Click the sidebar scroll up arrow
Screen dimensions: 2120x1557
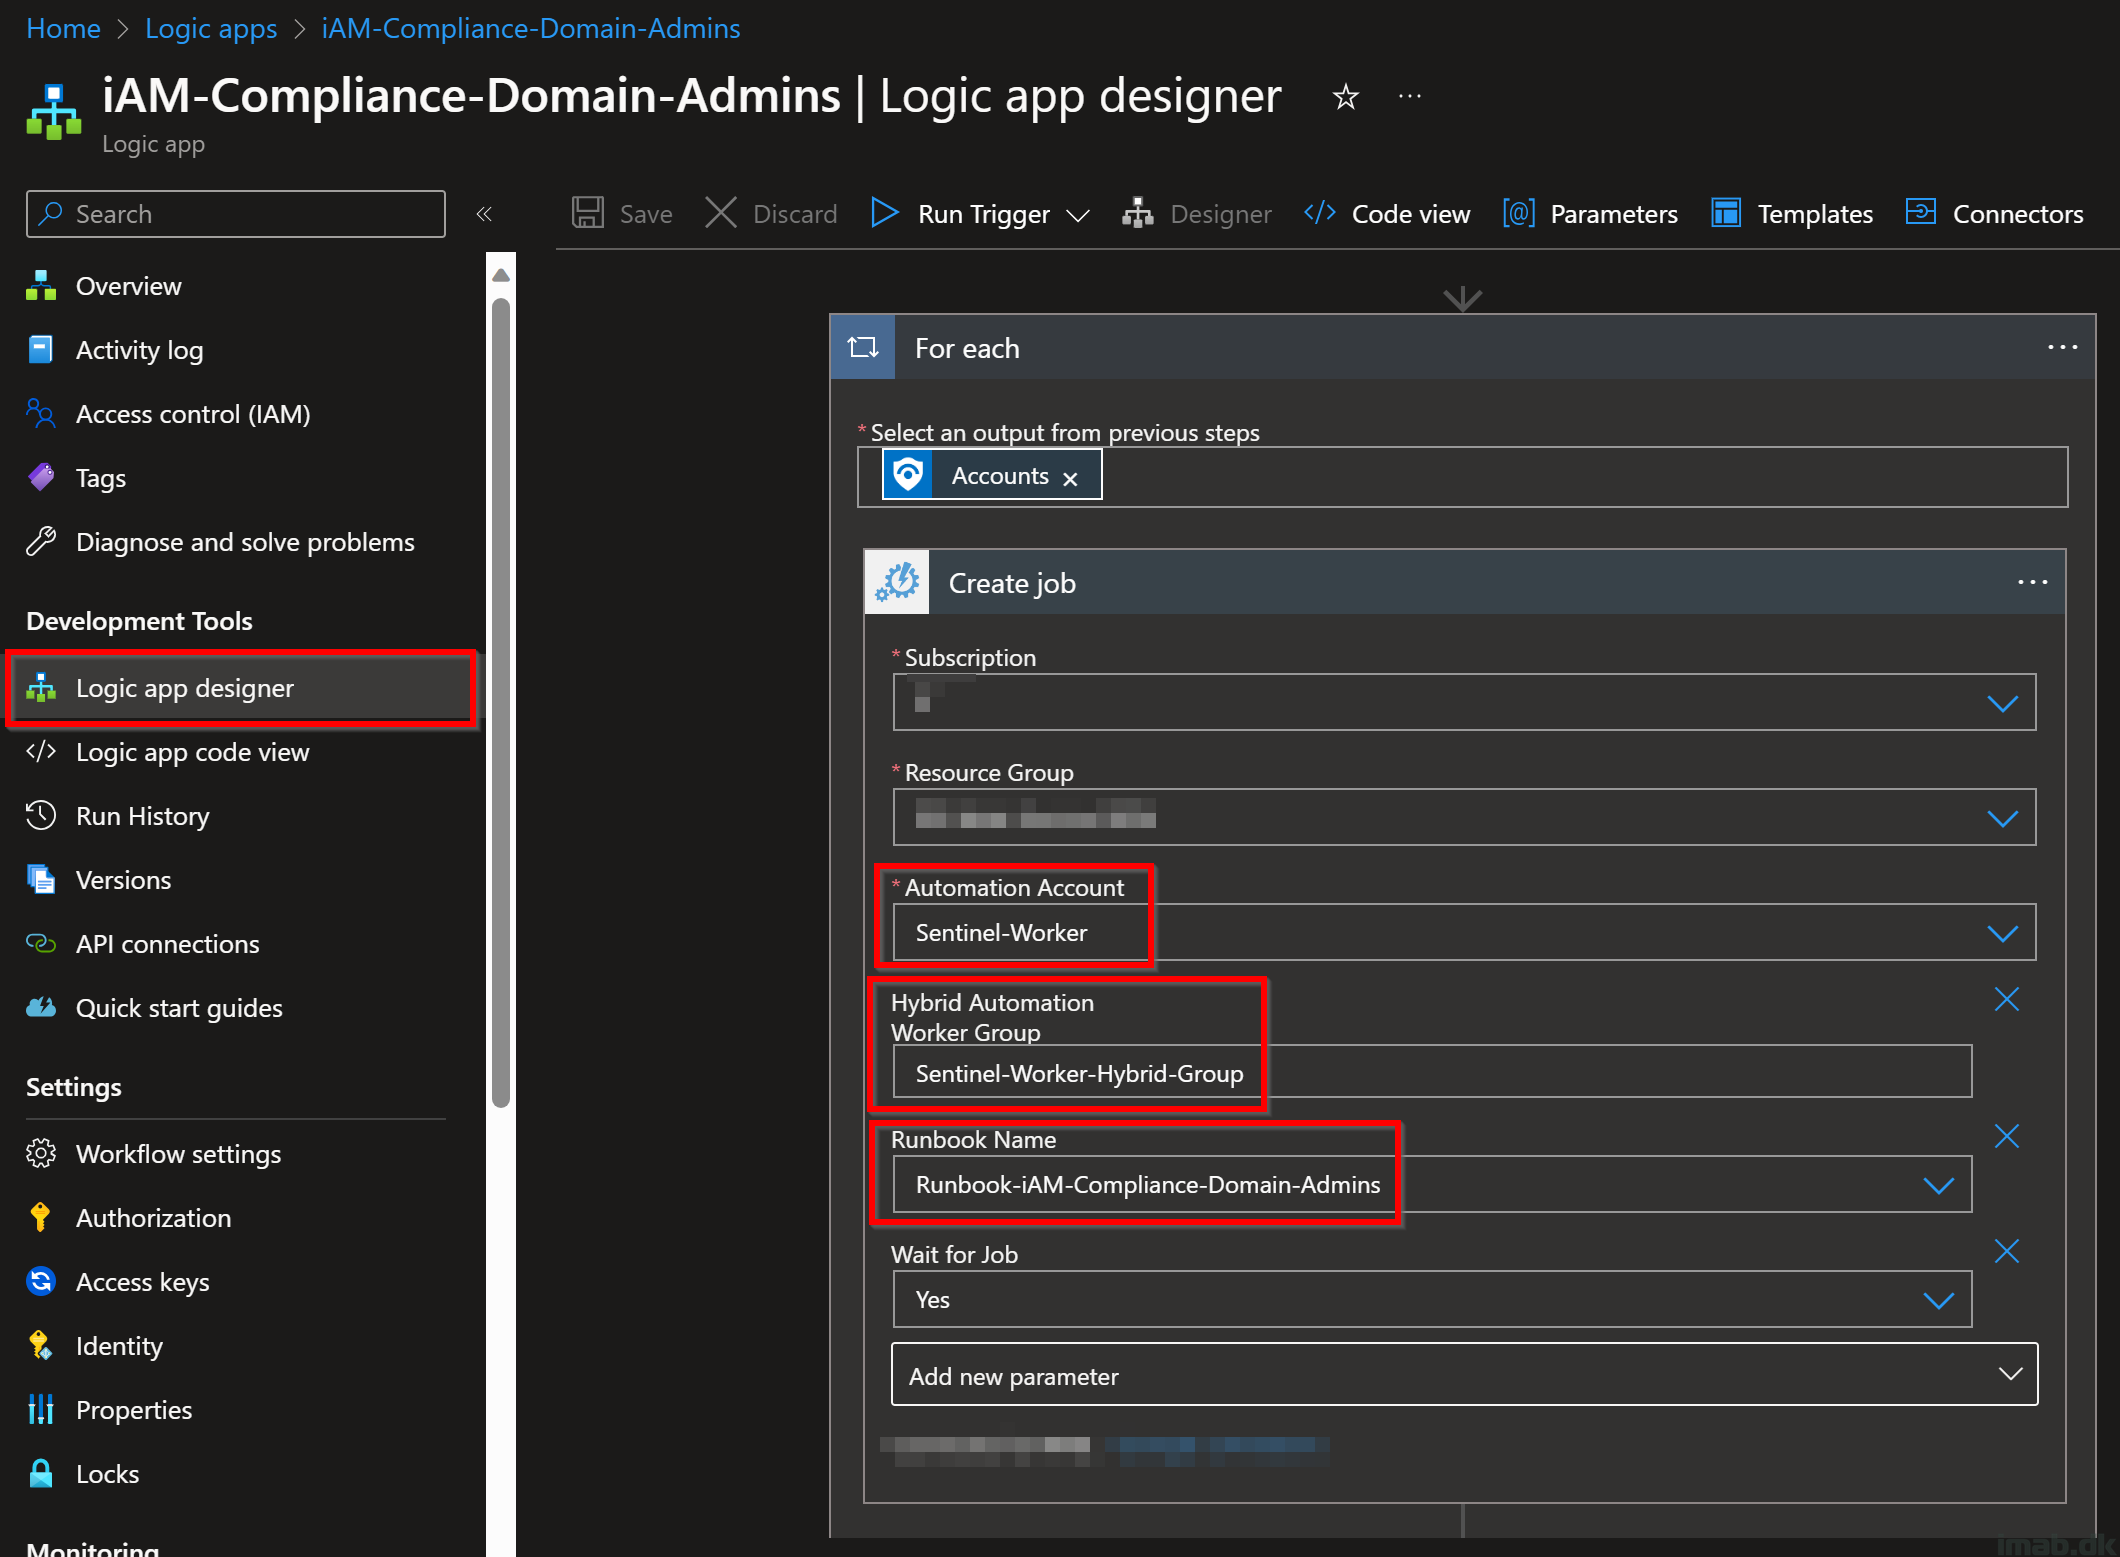point(501,275)
